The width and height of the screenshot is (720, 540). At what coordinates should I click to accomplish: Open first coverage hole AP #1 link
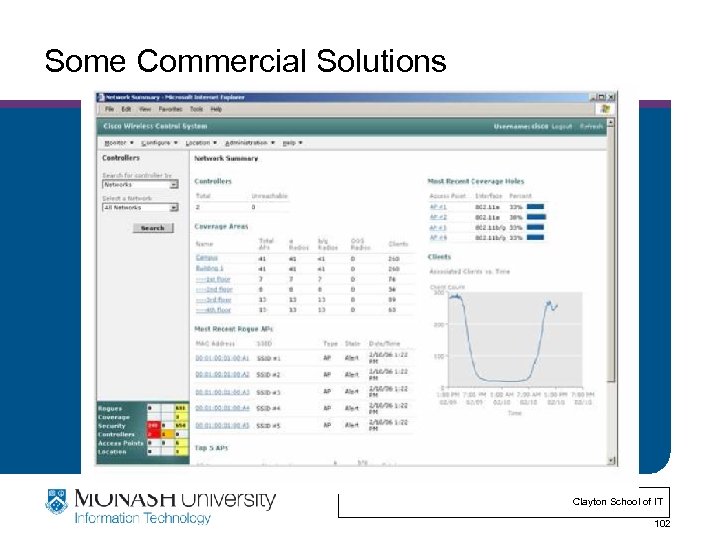pyautogui.click(x=438, y=207)
